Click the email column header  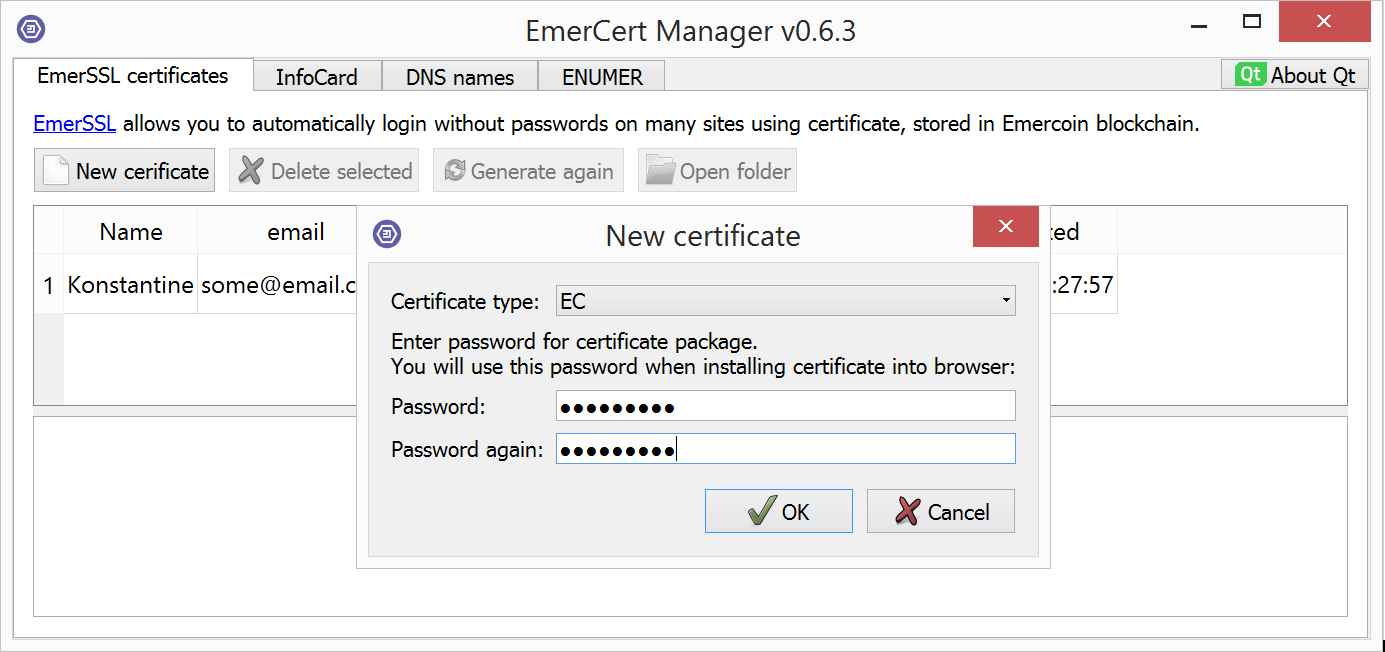tap(278, 232)
